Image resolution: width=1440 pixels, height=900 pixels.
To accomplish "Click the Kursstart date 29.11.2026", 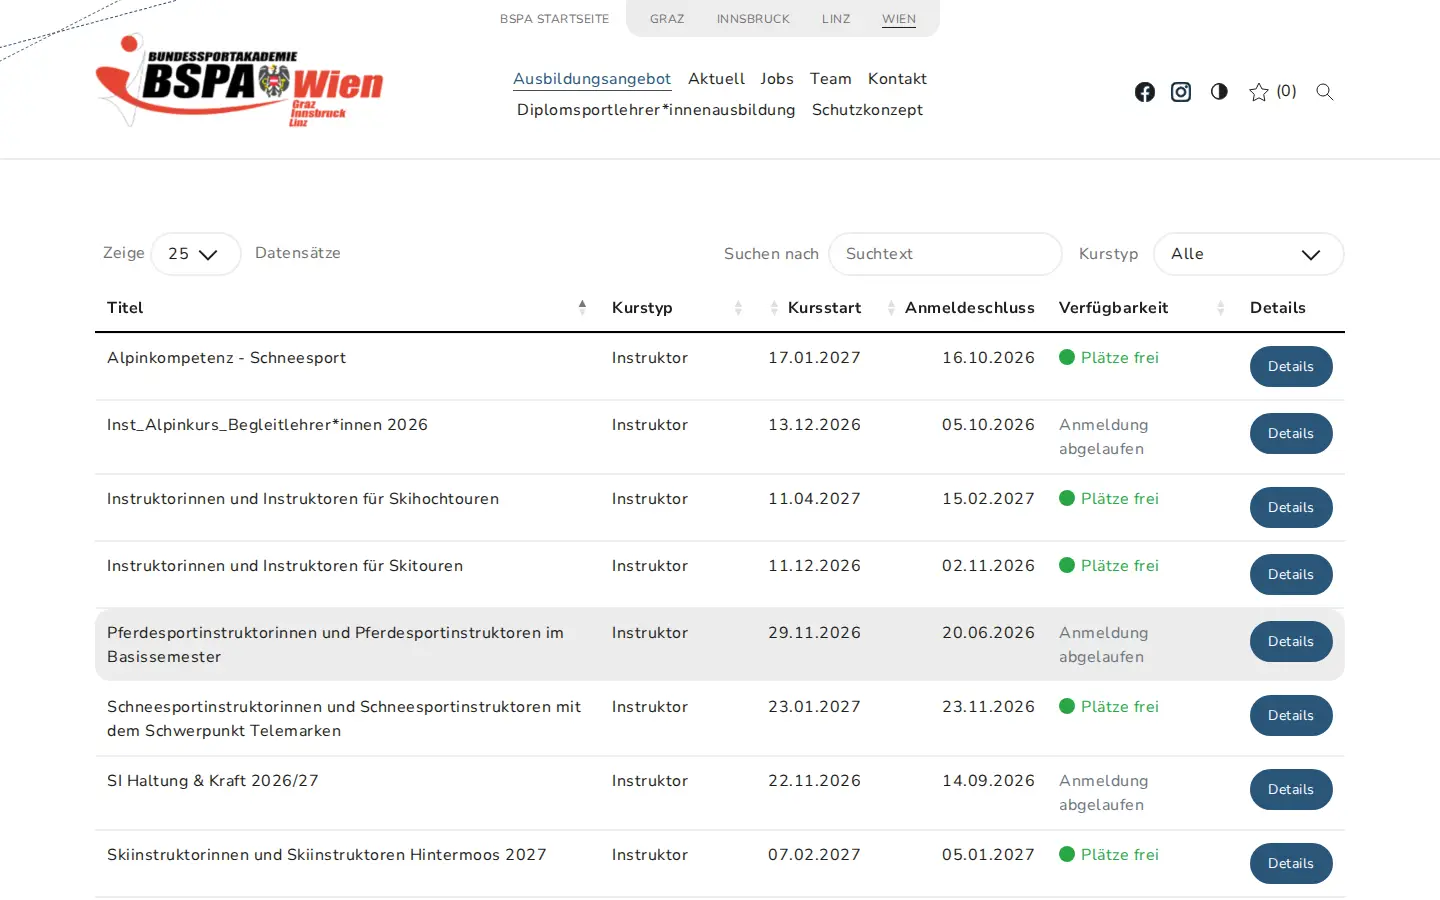I will pos(814,633).
